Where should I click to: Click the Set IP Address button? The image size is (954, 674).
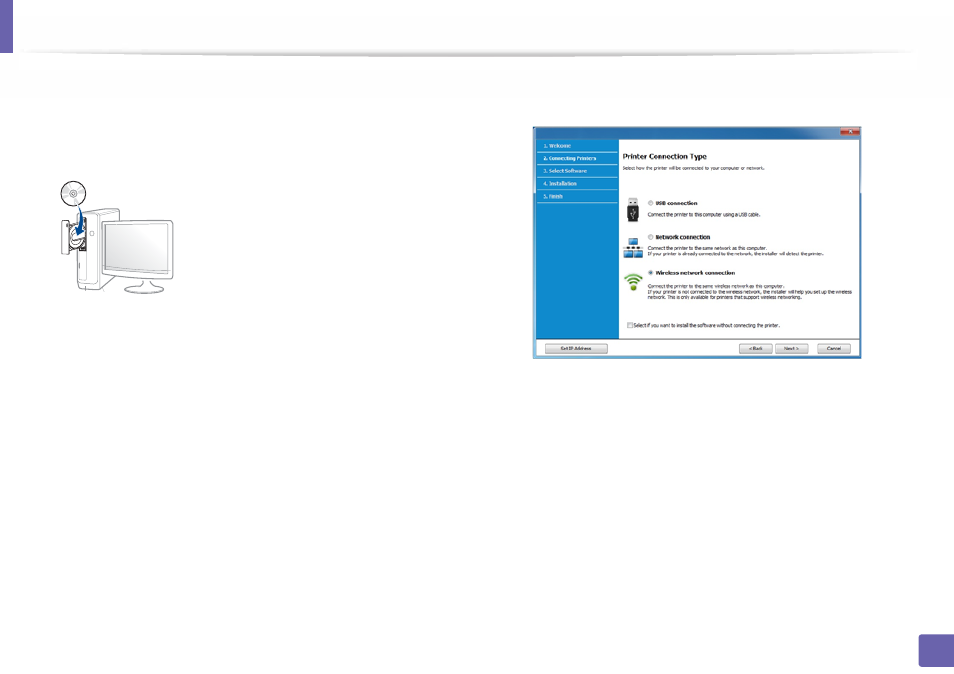(x=576, y=349)
